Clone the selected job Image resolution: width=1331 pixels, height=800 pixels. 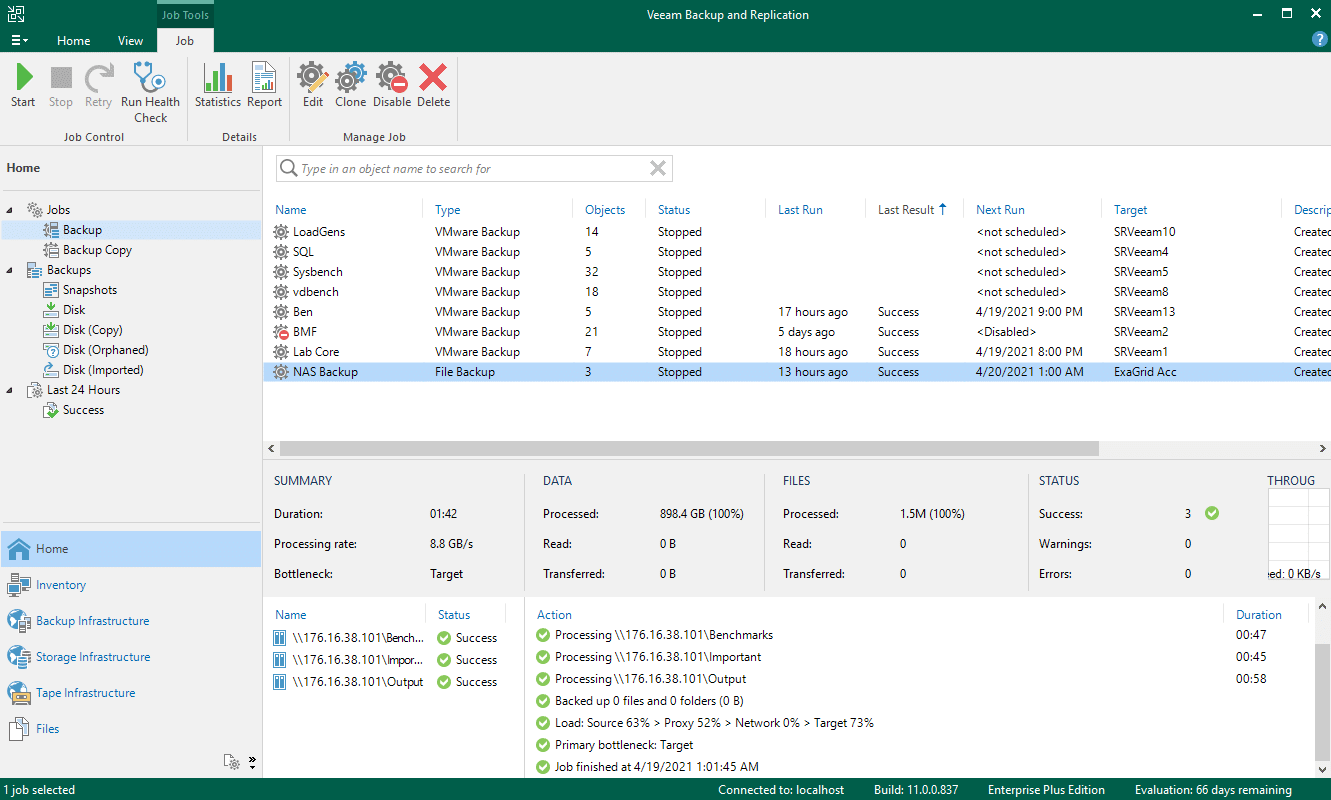pos(351,86)
